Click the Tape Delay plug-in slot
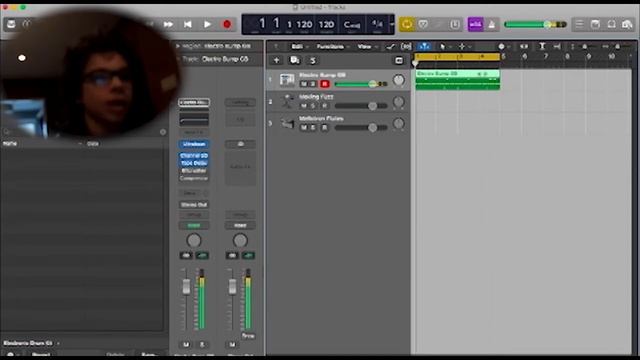Image resolution: width=640 pixels, height=360 pixels. 194,163
